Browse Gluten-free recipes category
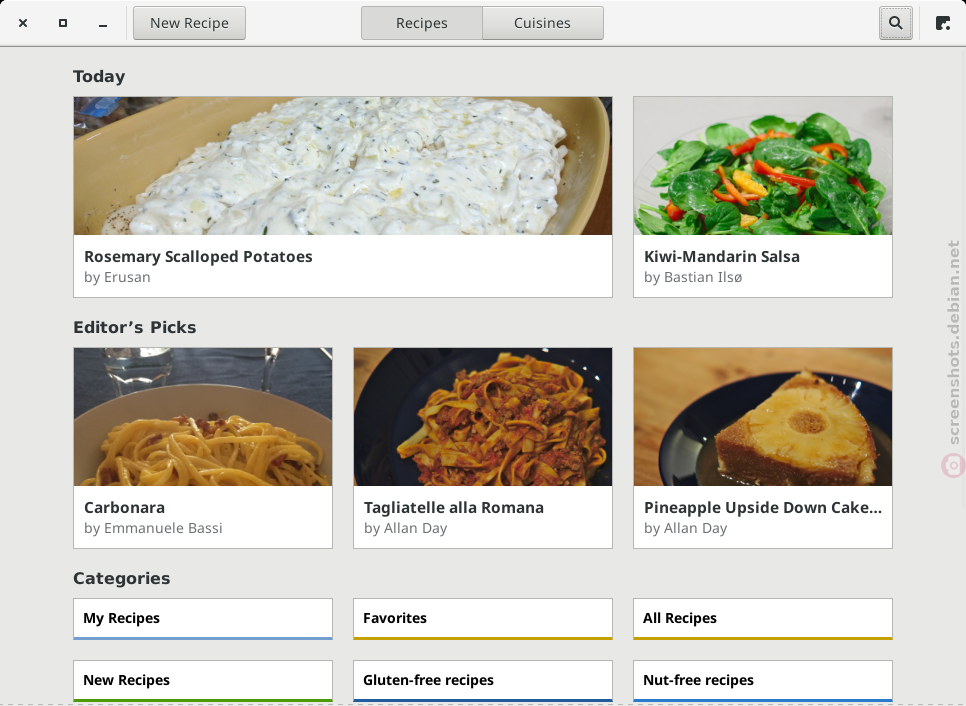 (483, 681)
